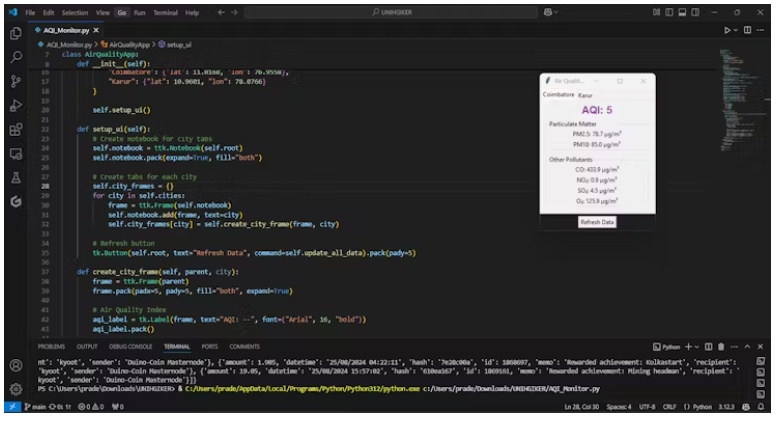
Task: Open the new terminal launch profile dropdown
Action: point(699,346)
